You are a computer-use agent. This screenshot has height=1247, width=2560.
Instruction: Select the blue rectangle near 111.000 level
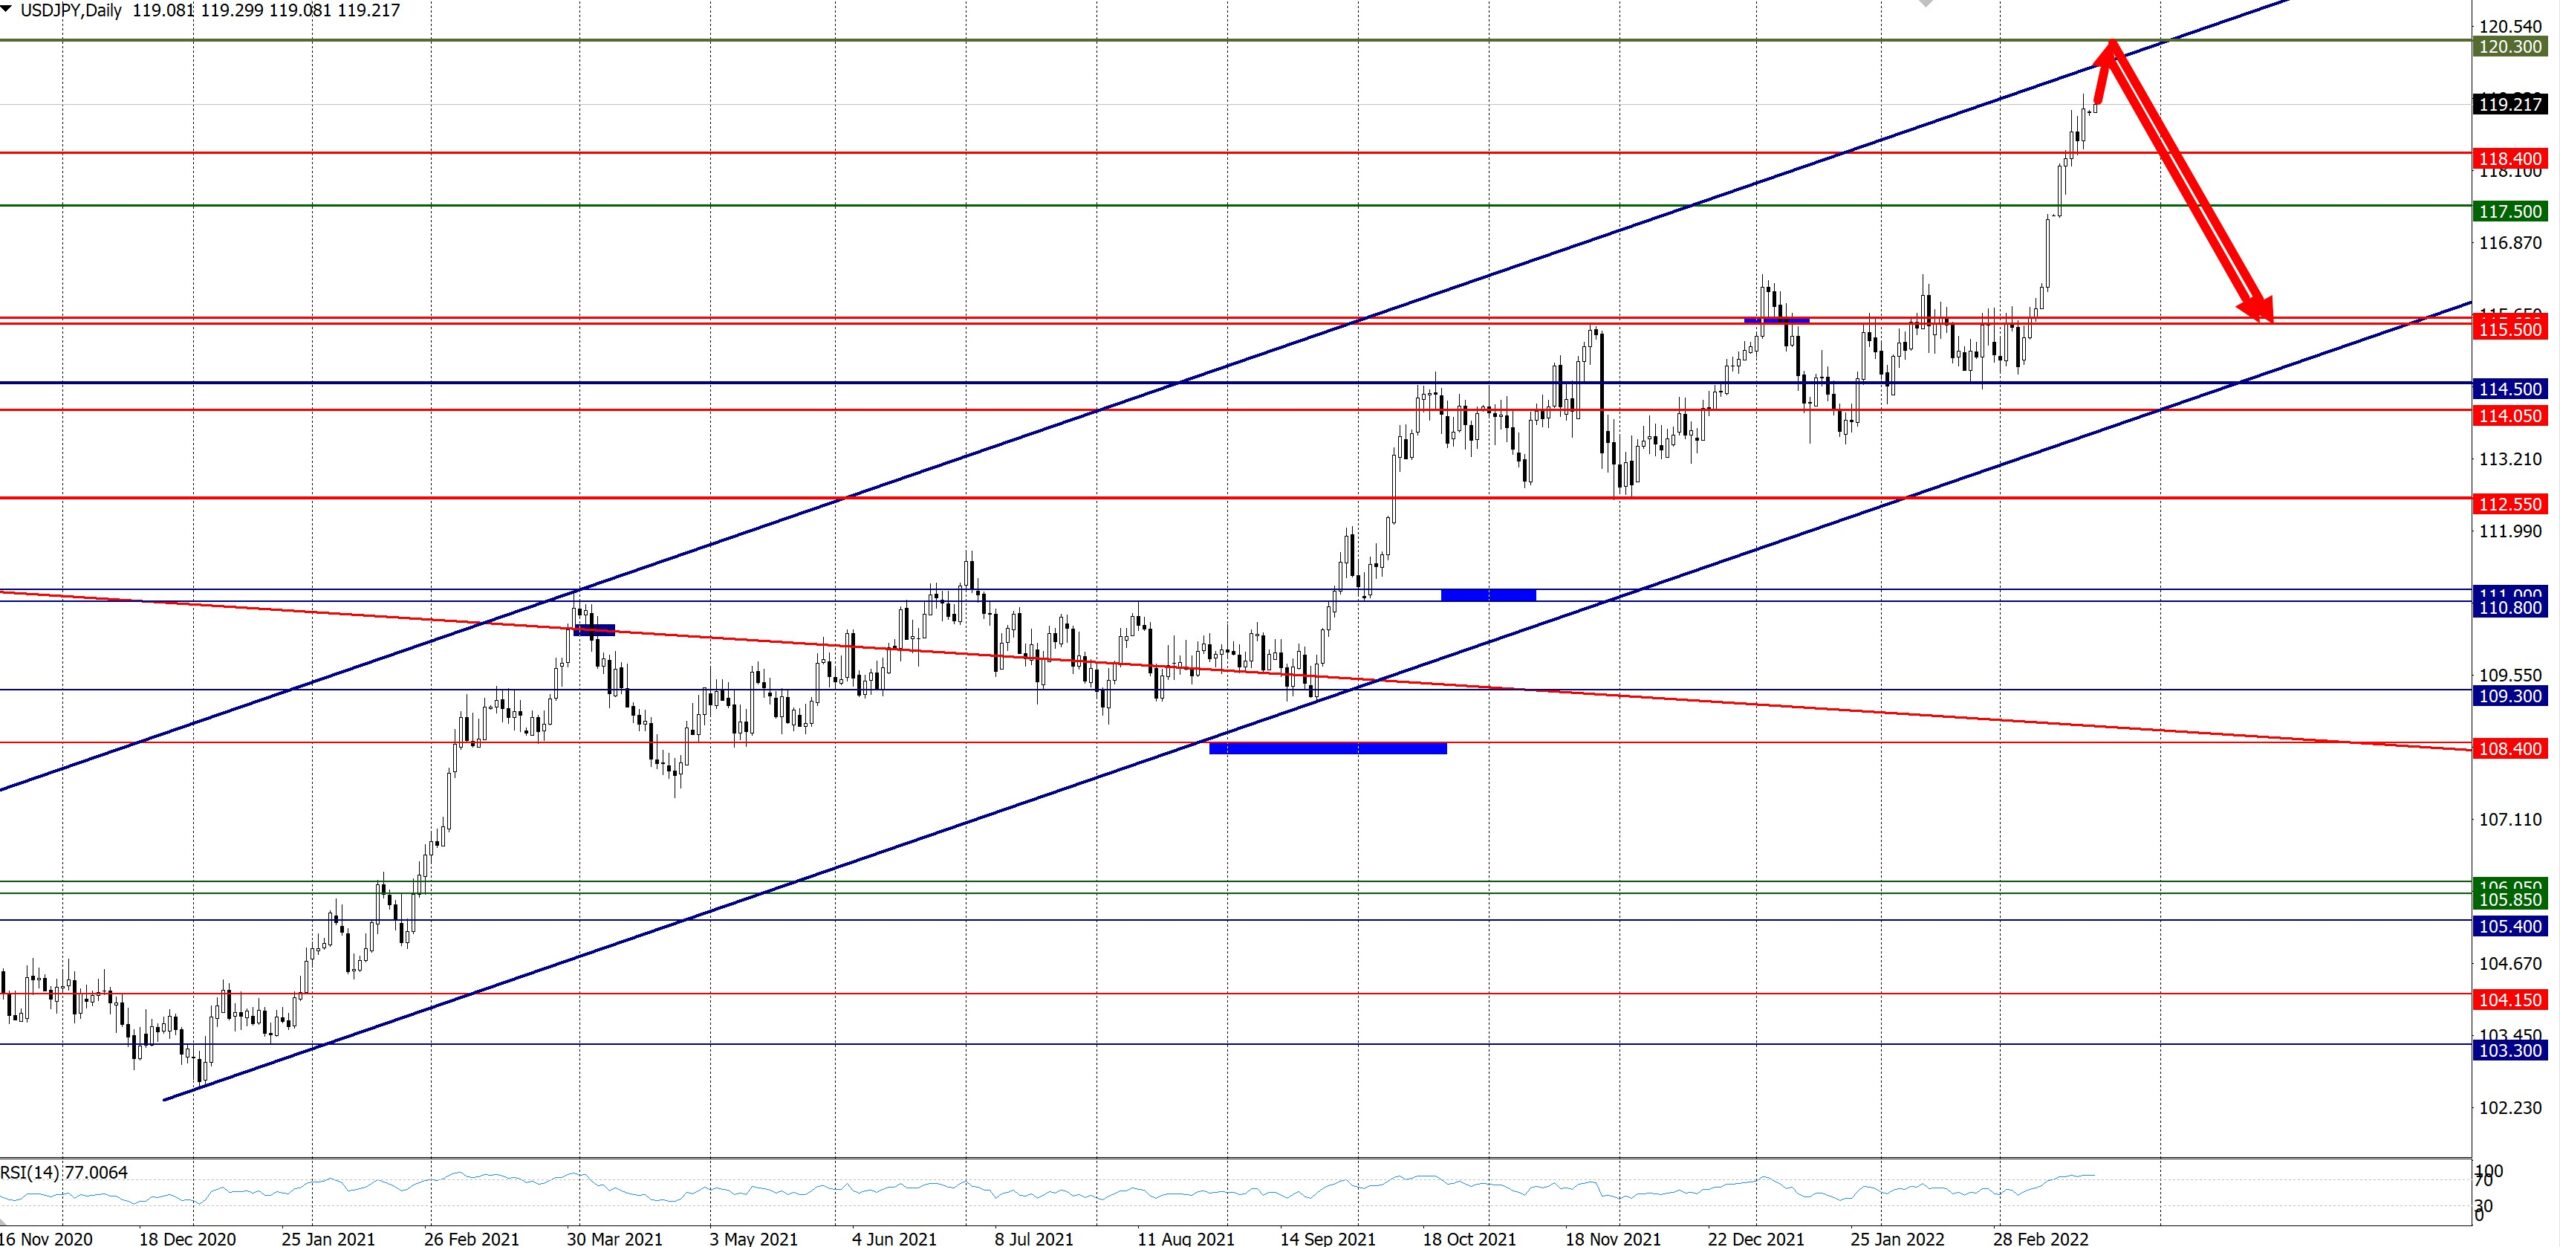pos(1487,595)
